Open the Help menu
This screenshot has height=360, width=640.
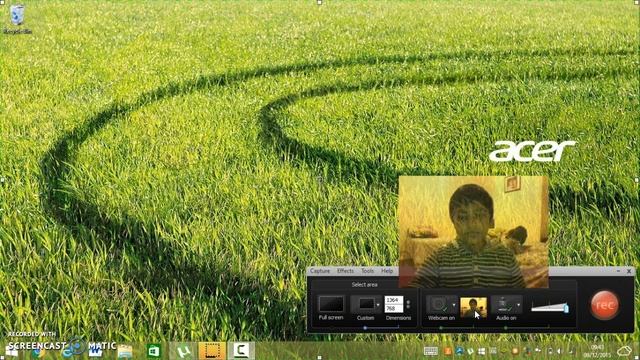pos(387,271)
